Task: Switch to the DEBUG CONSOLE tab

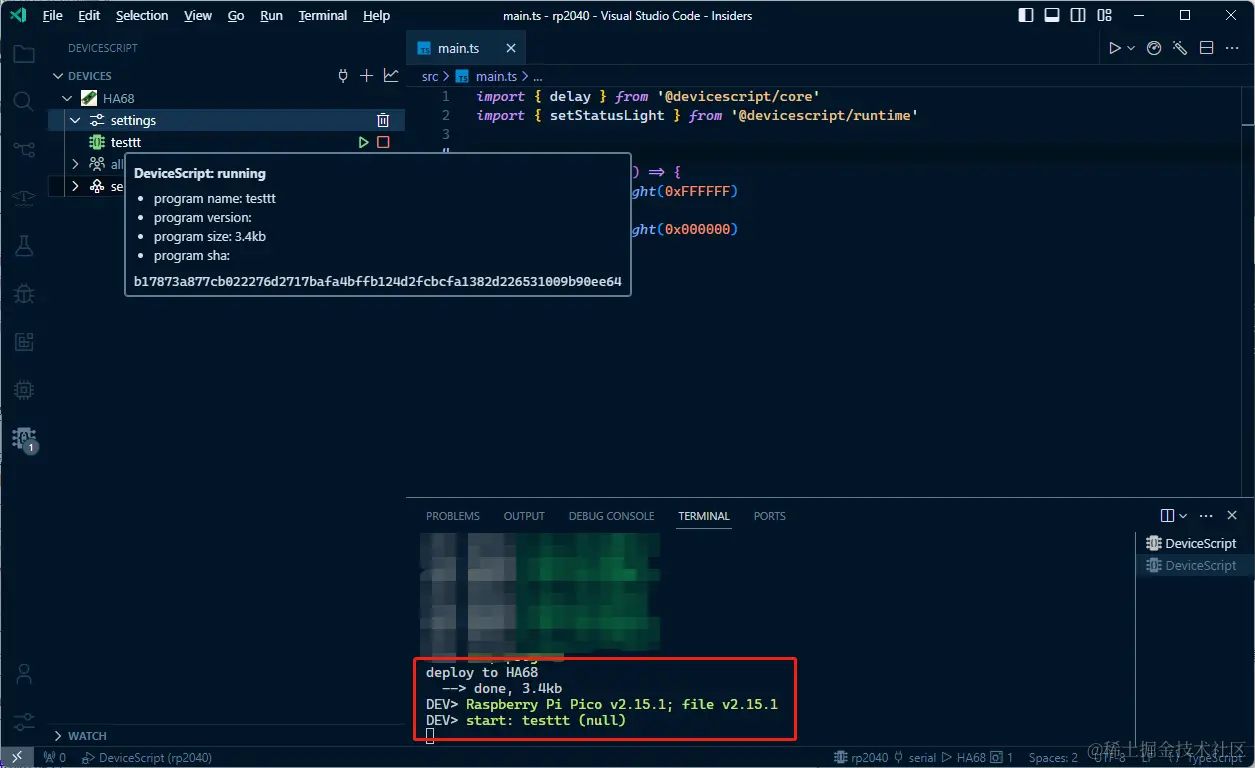Action: click(x=611, y=516)
